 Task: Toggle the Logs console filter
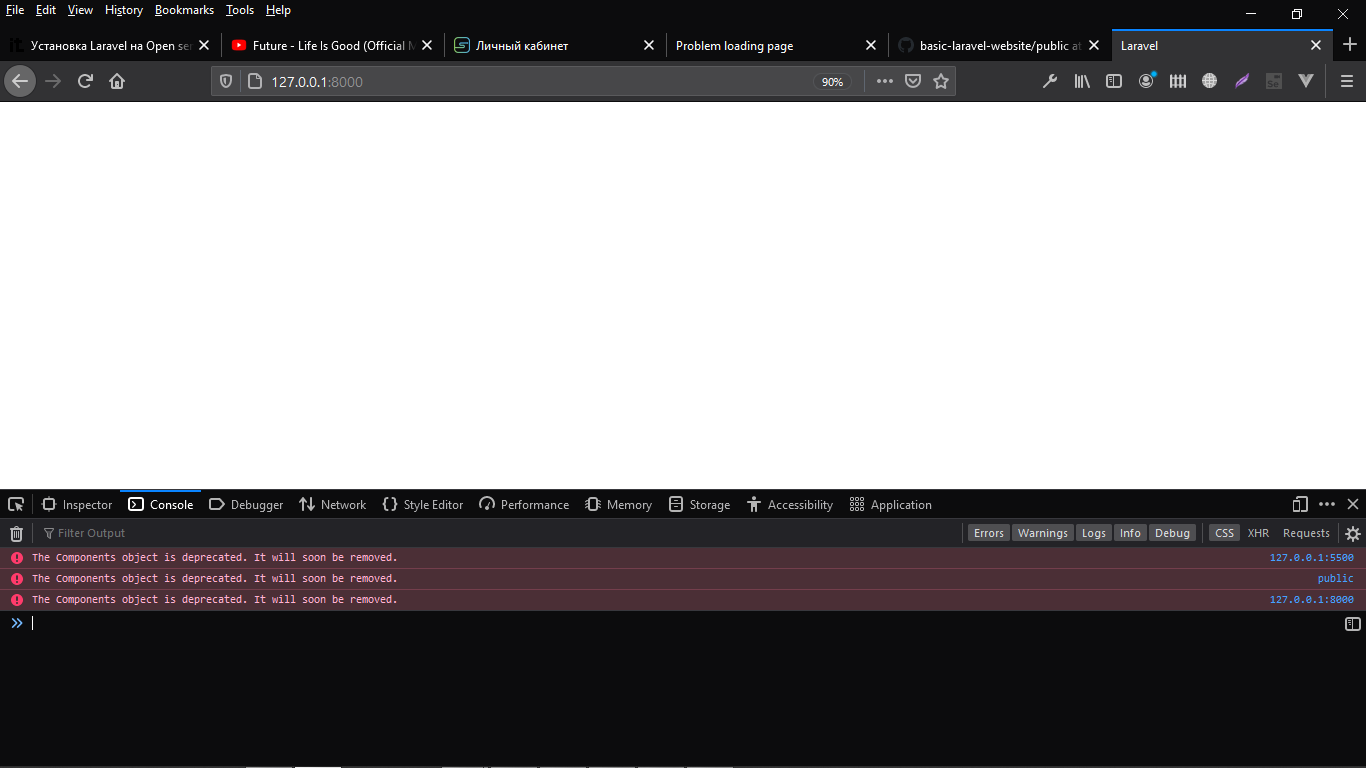[1094, 533]
